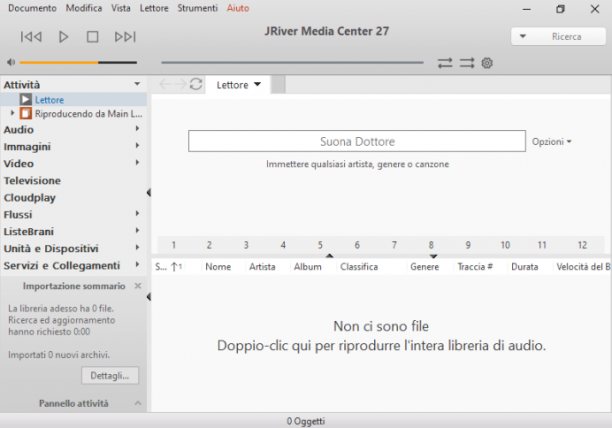The height and width of the screenshot is (428, 612).
Task: Open the search options dropdown arrow
Action: coord(523,37)
